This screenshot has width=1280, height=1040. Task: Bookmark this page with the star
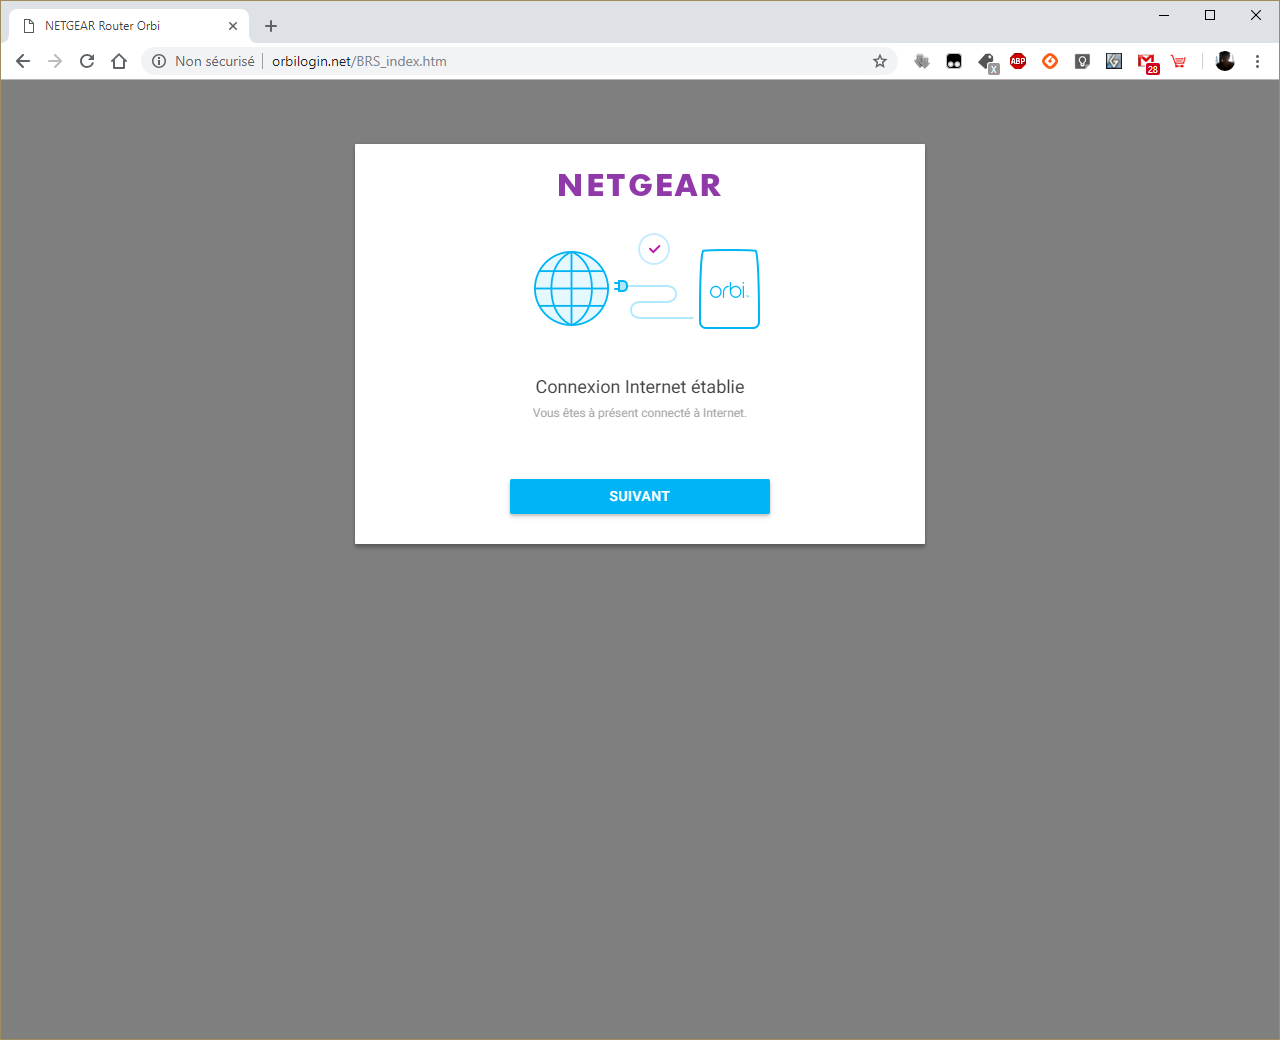[x=880, y=61]
